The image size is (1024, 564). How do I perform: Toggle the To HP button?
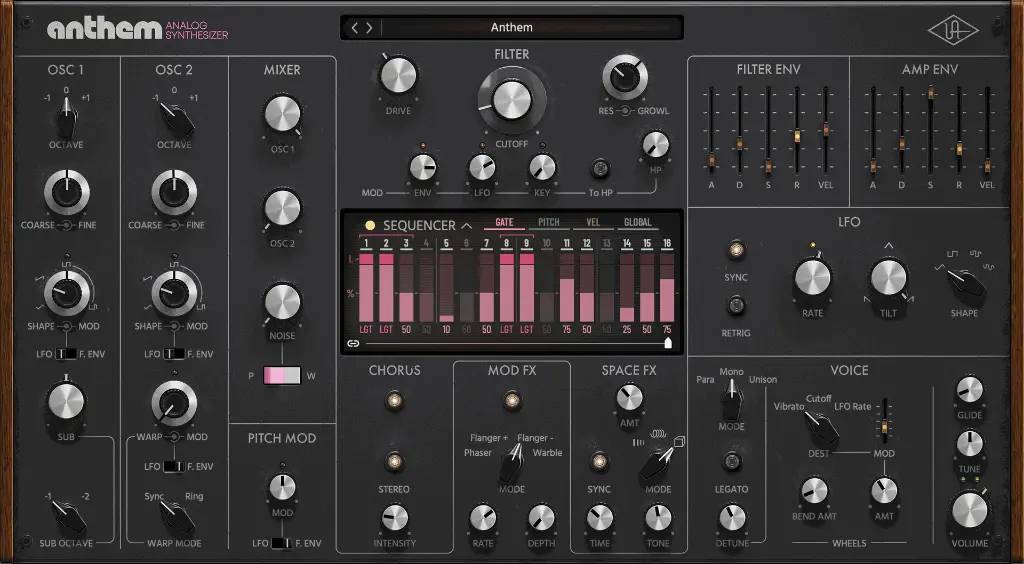pos(600,169)
